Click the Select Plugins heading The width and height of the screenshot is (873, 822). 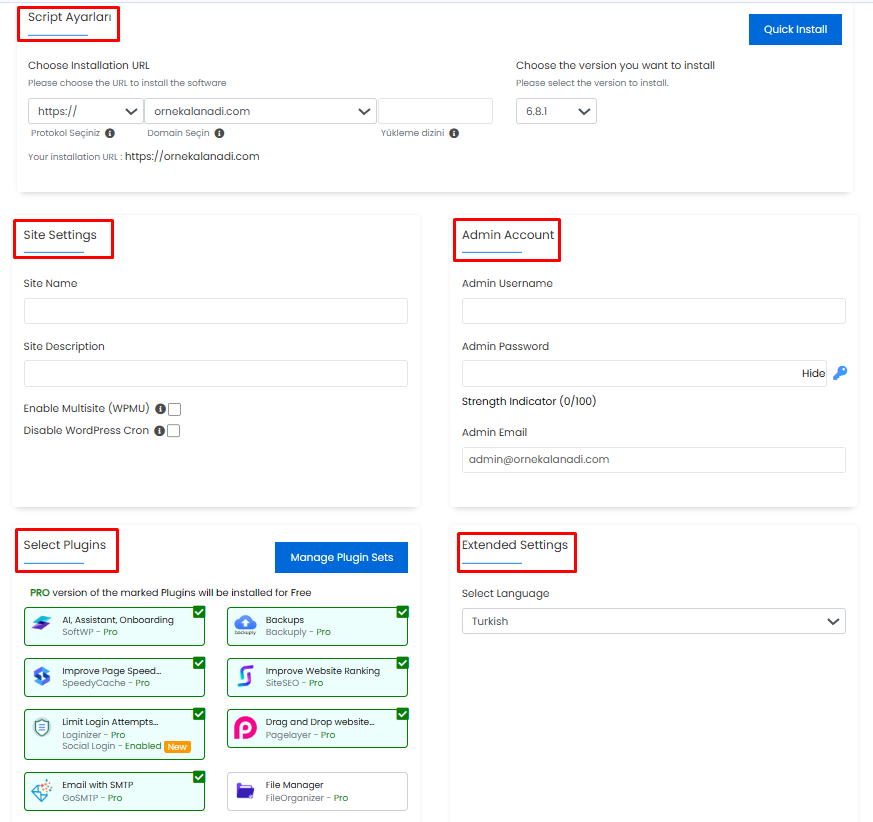(x=65, y=545)
